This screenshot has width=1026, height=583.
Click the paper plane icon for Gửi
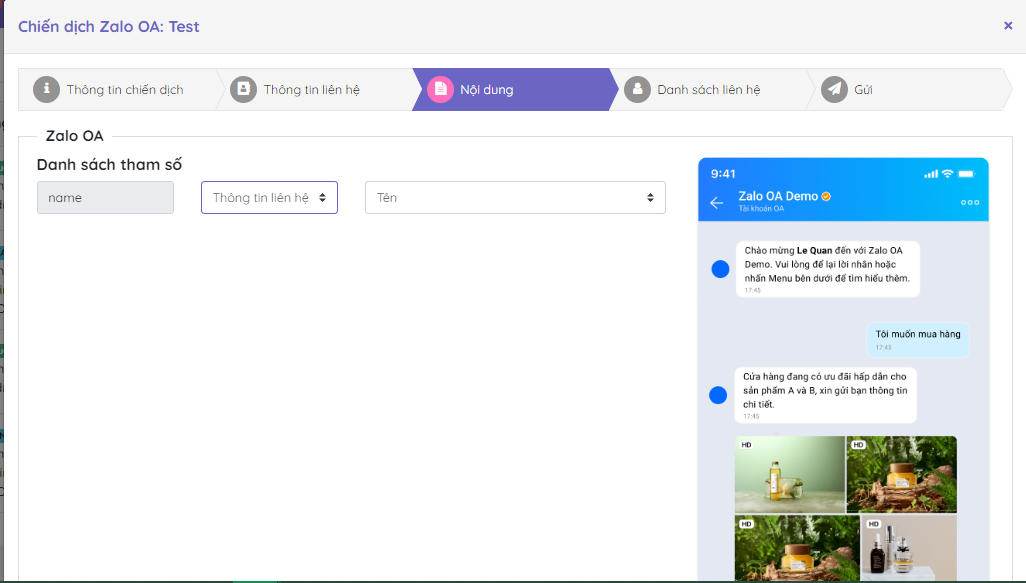click(834, 89)
